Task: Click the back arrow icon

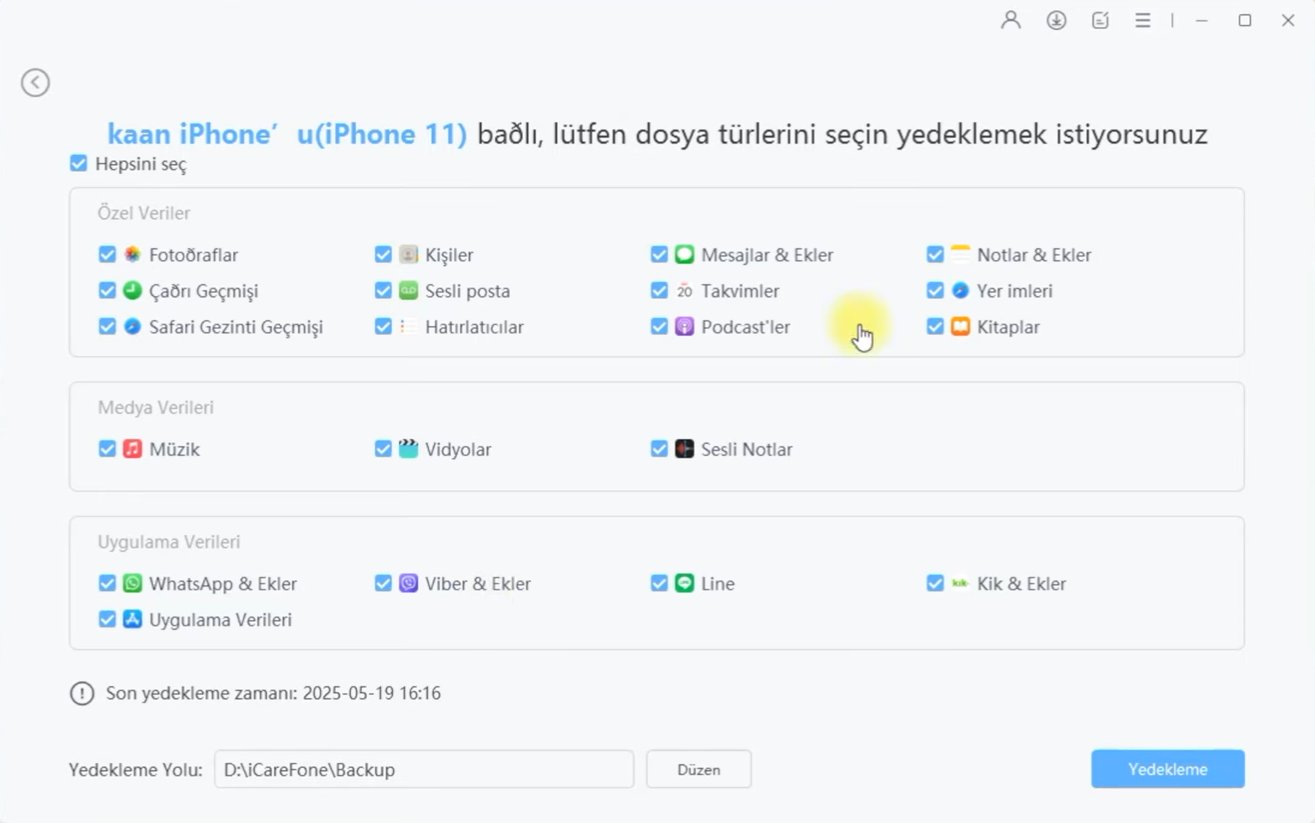Action: tap(35, 83)
